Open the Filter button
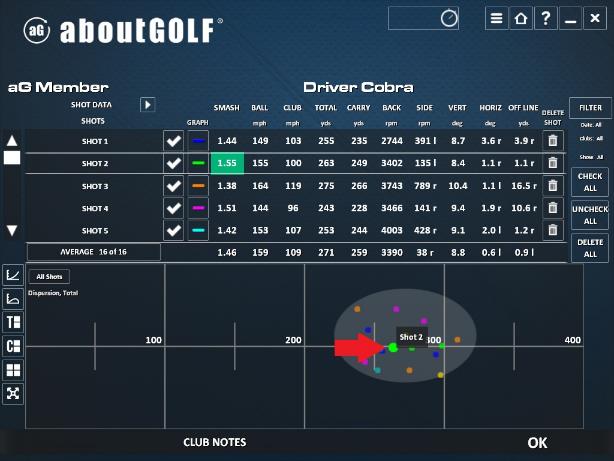The image size is (614, 461). (590, 107)
